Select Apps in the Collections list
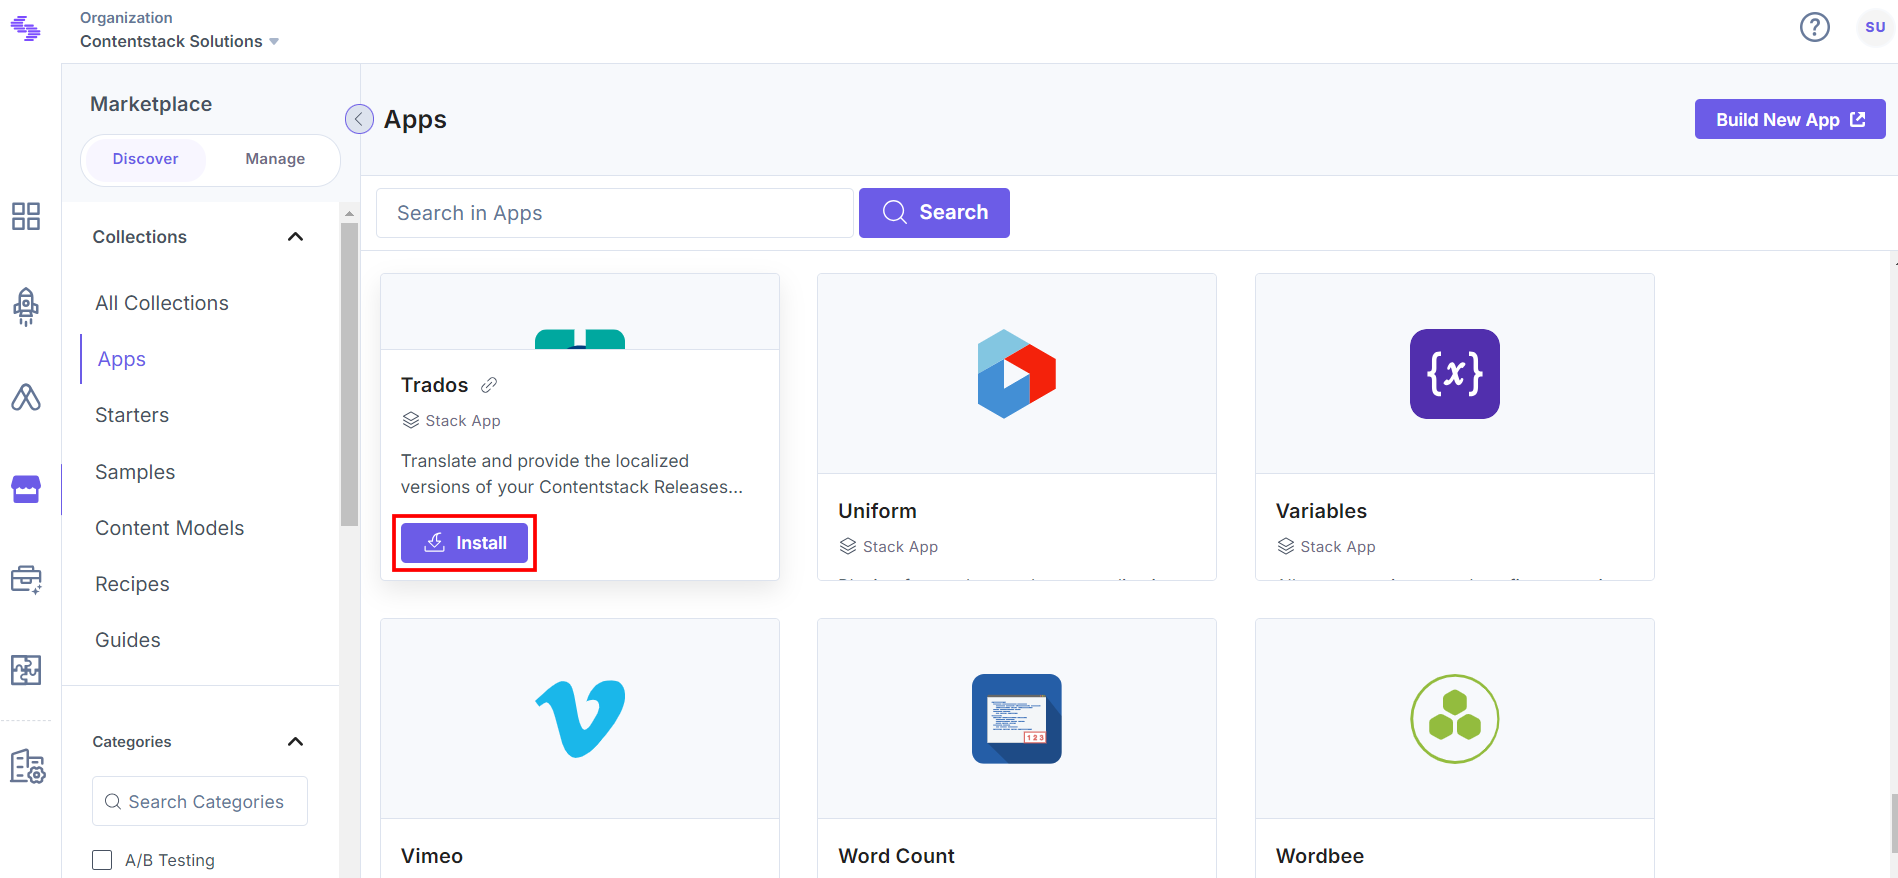 (122, 359)
